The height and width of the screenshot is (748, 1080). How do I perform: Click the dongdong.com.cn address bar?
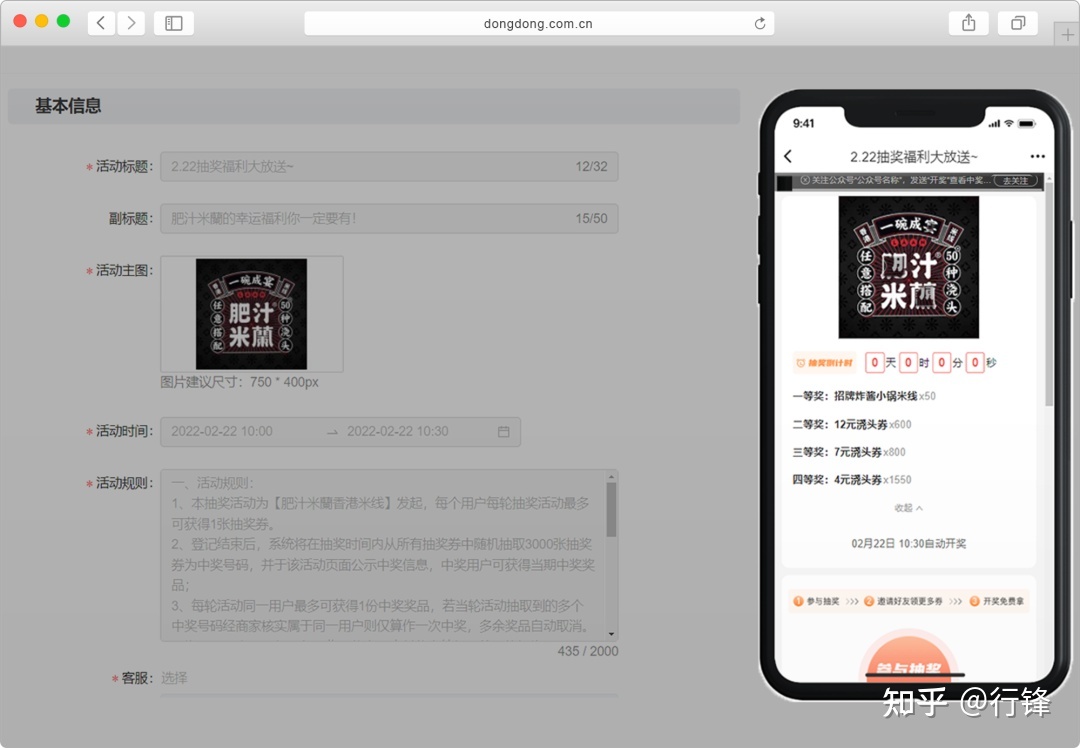point(538,24)
